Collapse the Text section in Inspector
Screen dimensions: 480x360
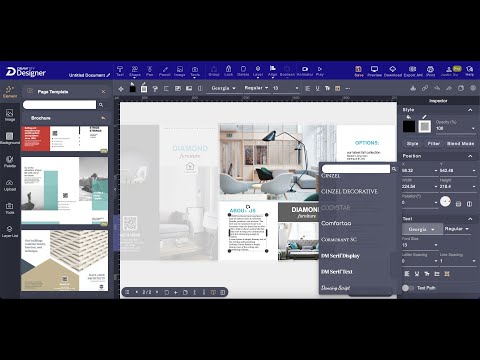pyautogui.click(x=470, y=219)
